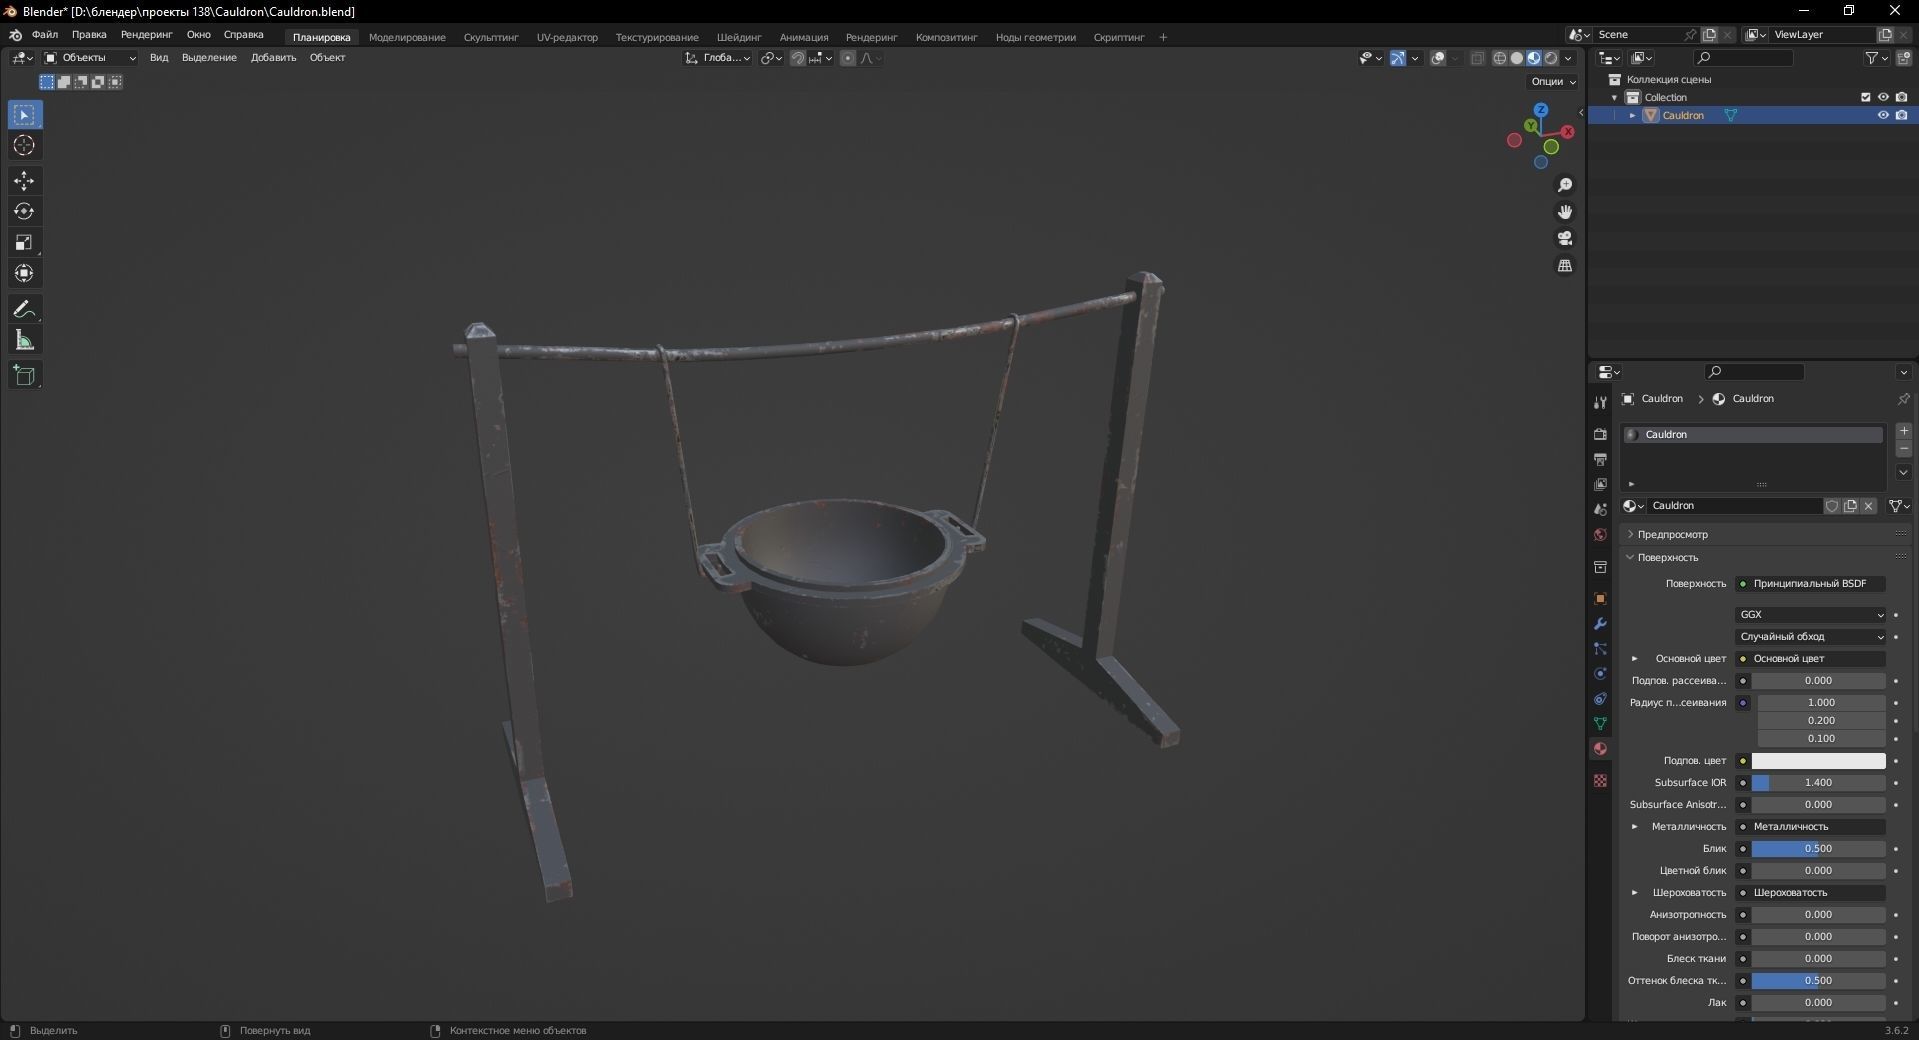Open the 'Файл' menu

(45, 35)
